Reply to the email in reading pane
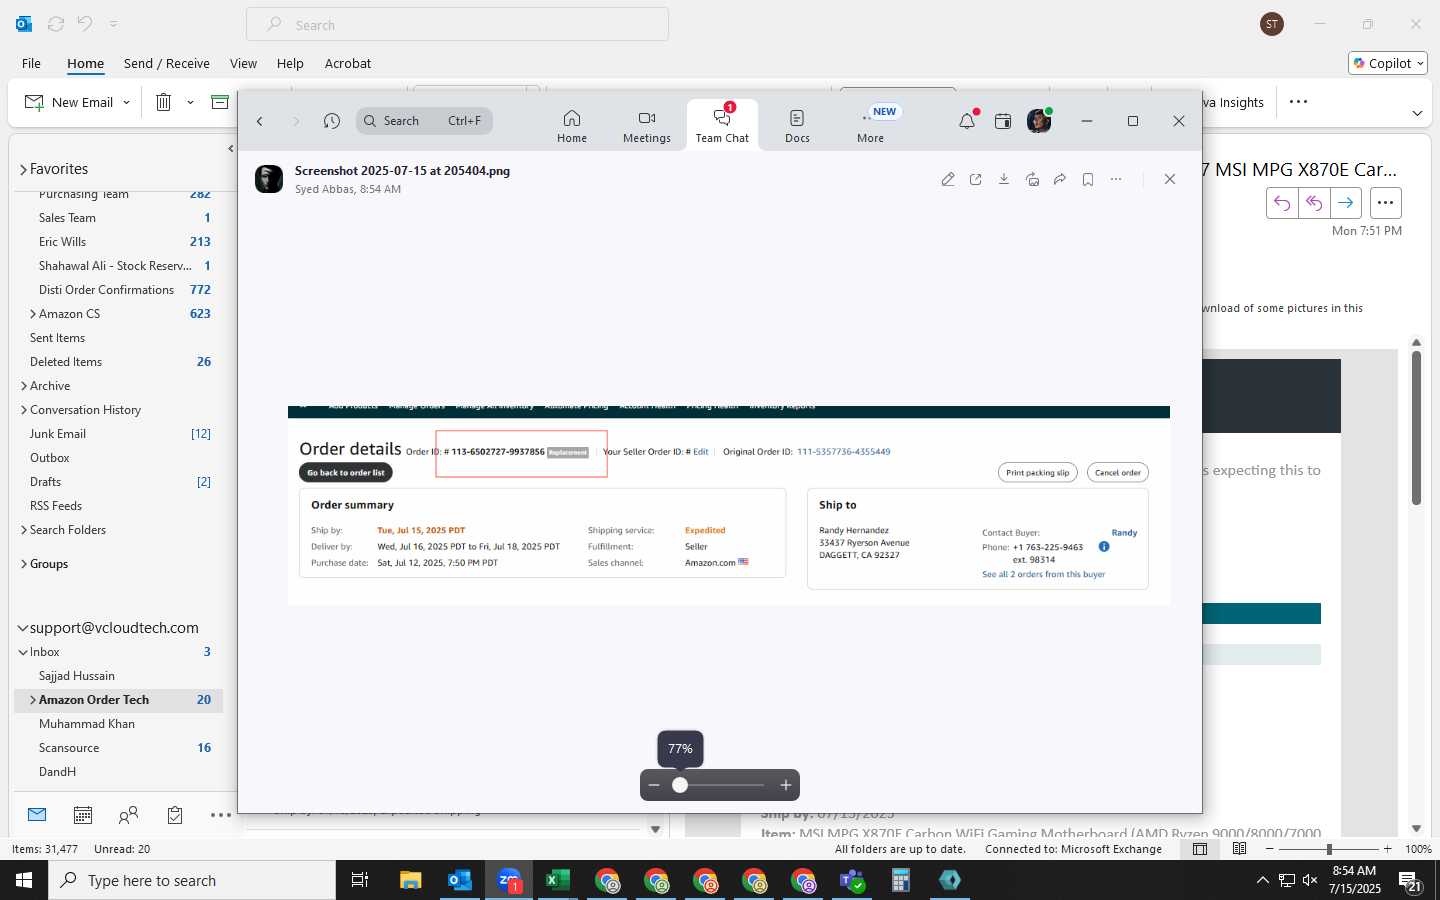This screenshot has height=900, width=1440. [x=1282, y=203]
